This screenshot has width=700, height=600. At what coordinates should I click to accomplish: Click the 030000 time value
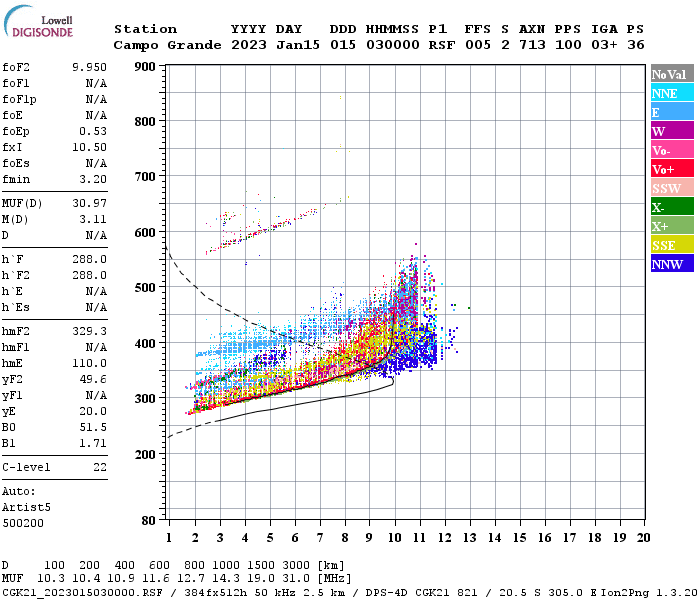[x=393, y=45]
